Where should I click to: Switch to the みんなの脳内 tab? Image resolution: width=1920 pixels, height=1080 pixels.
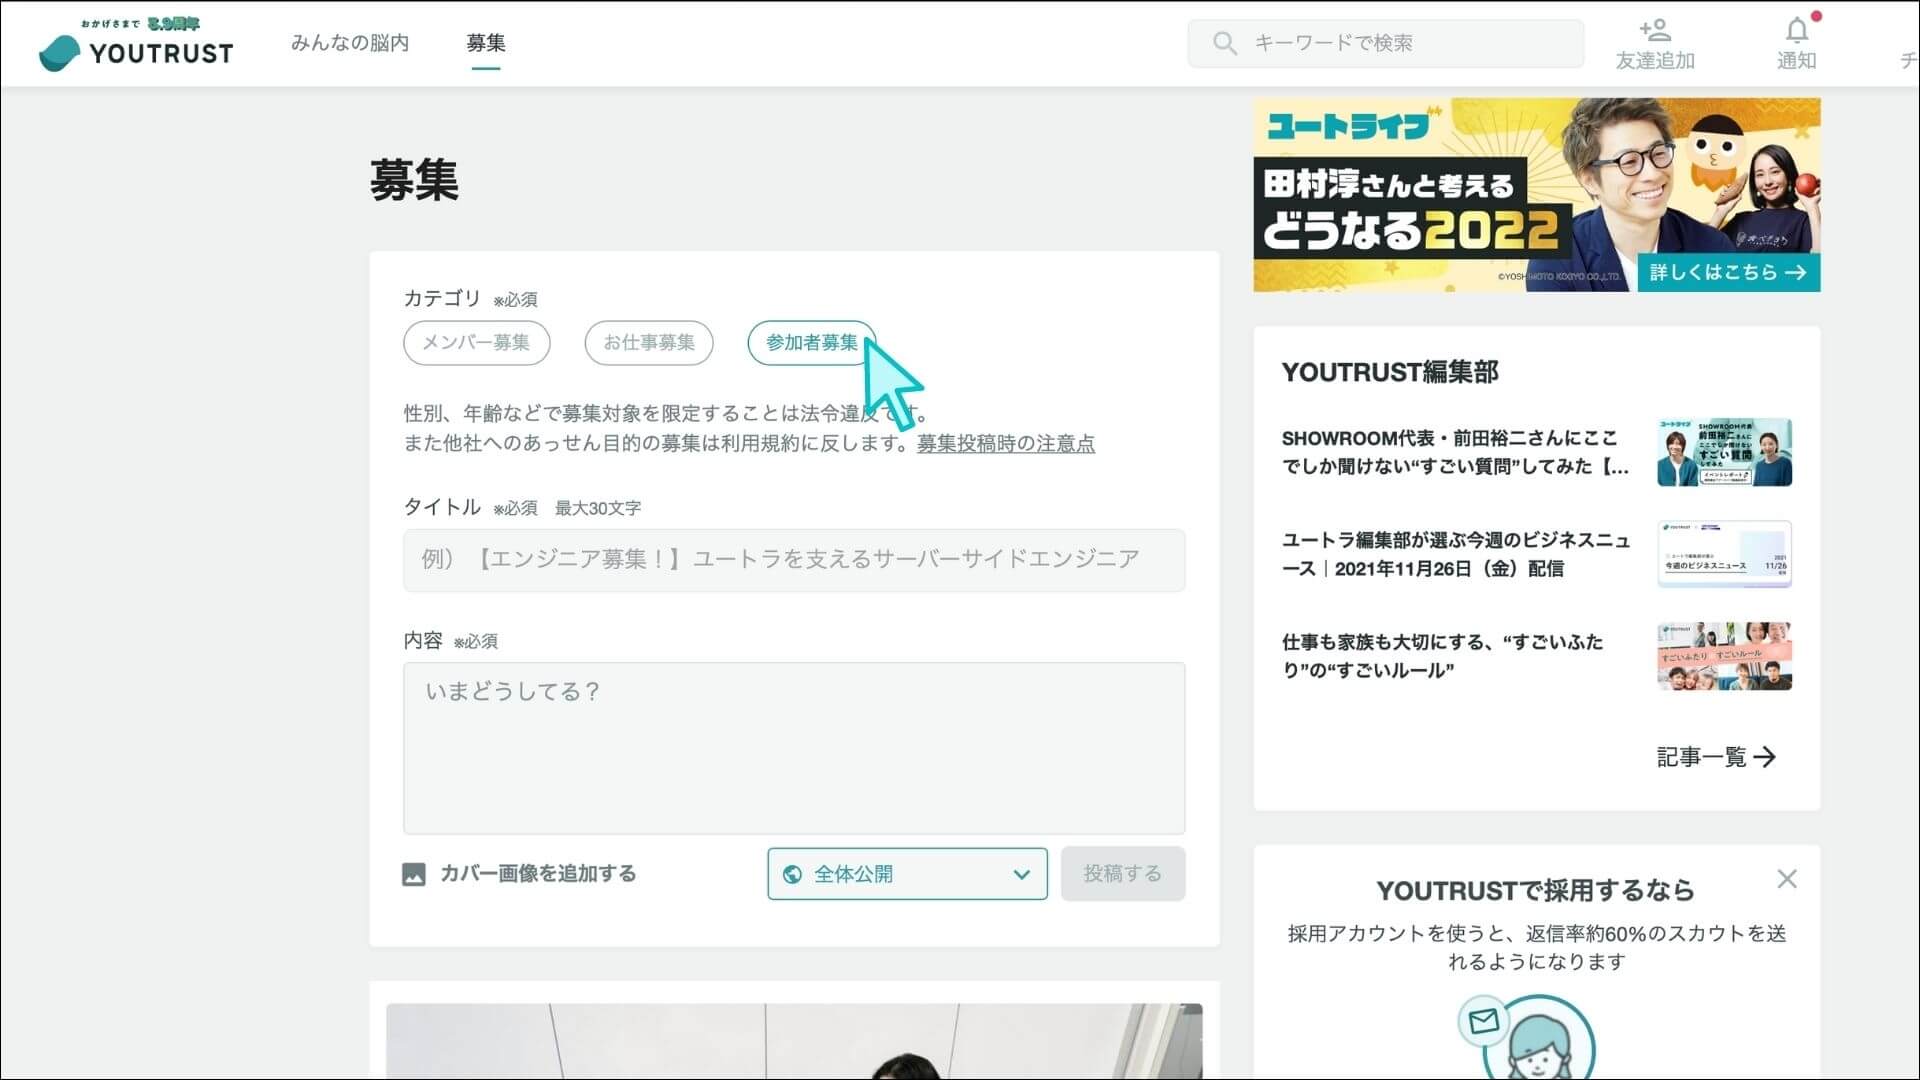click(350, 43)
